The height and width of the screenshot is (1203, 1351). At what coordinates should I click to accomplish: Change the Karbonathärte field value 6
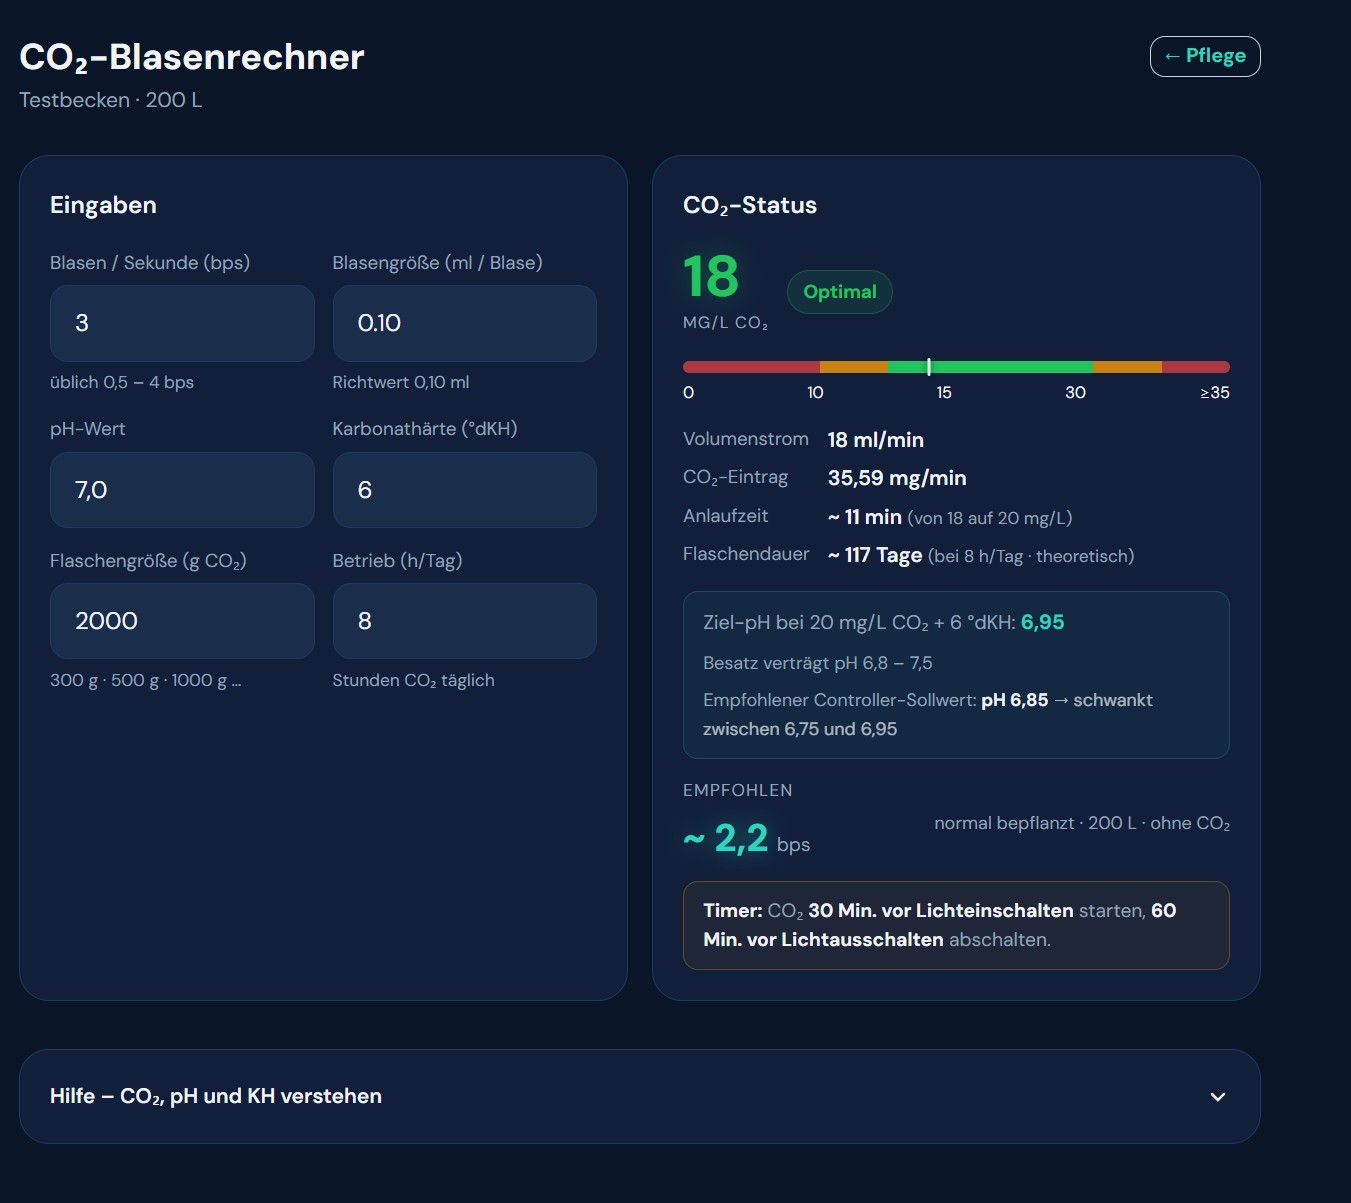click(465, 490)
